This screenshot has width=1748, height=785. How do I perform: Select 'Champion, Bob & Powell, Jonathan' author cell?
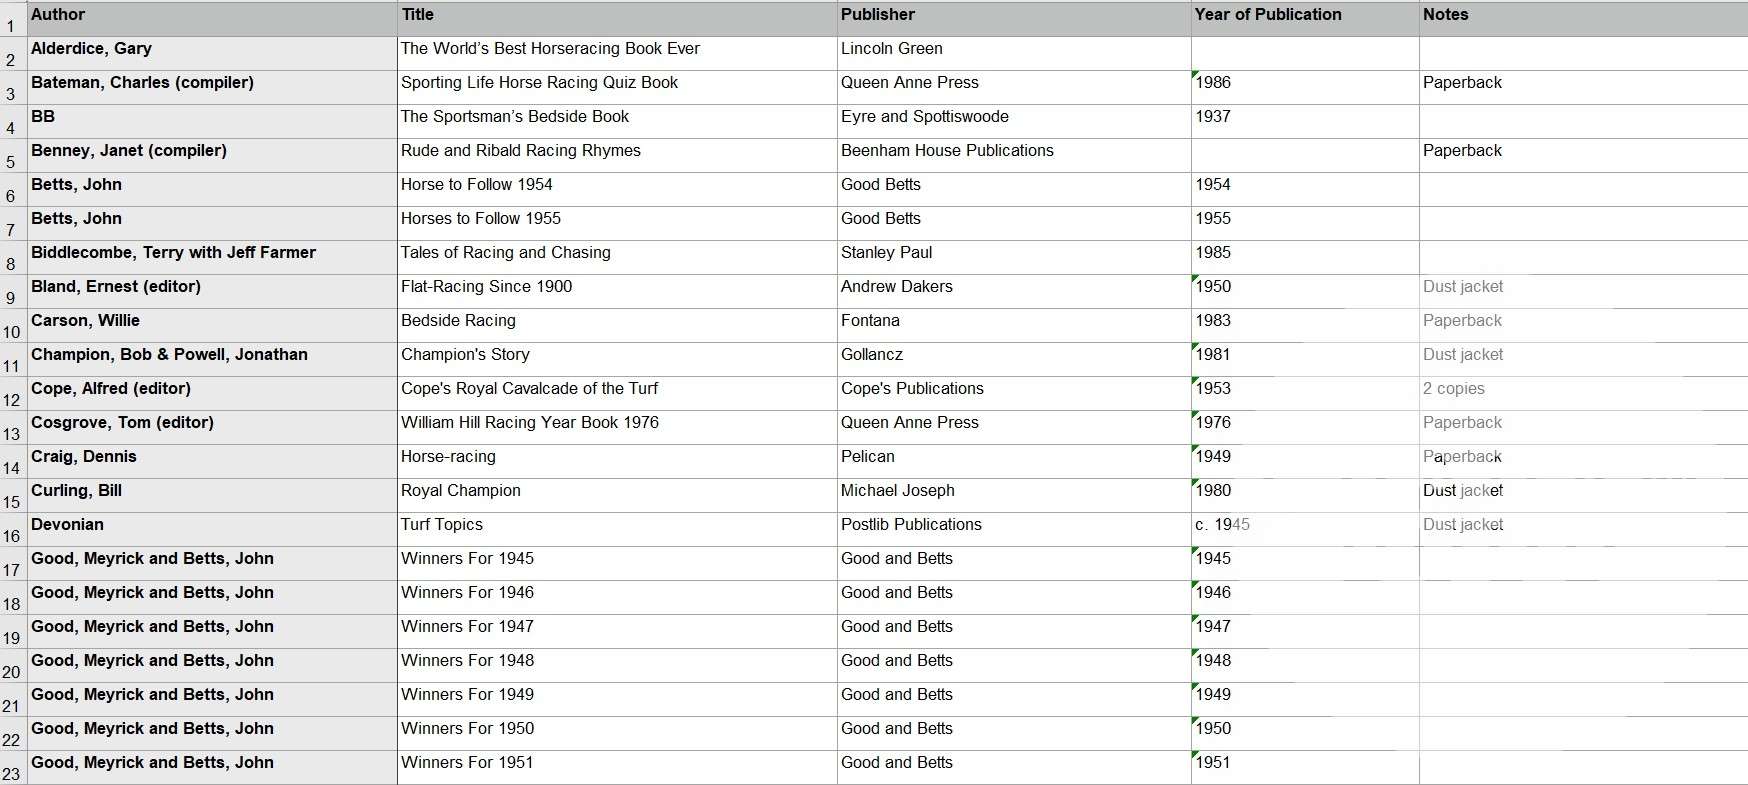pyautogui.click(x=212, y=360)
